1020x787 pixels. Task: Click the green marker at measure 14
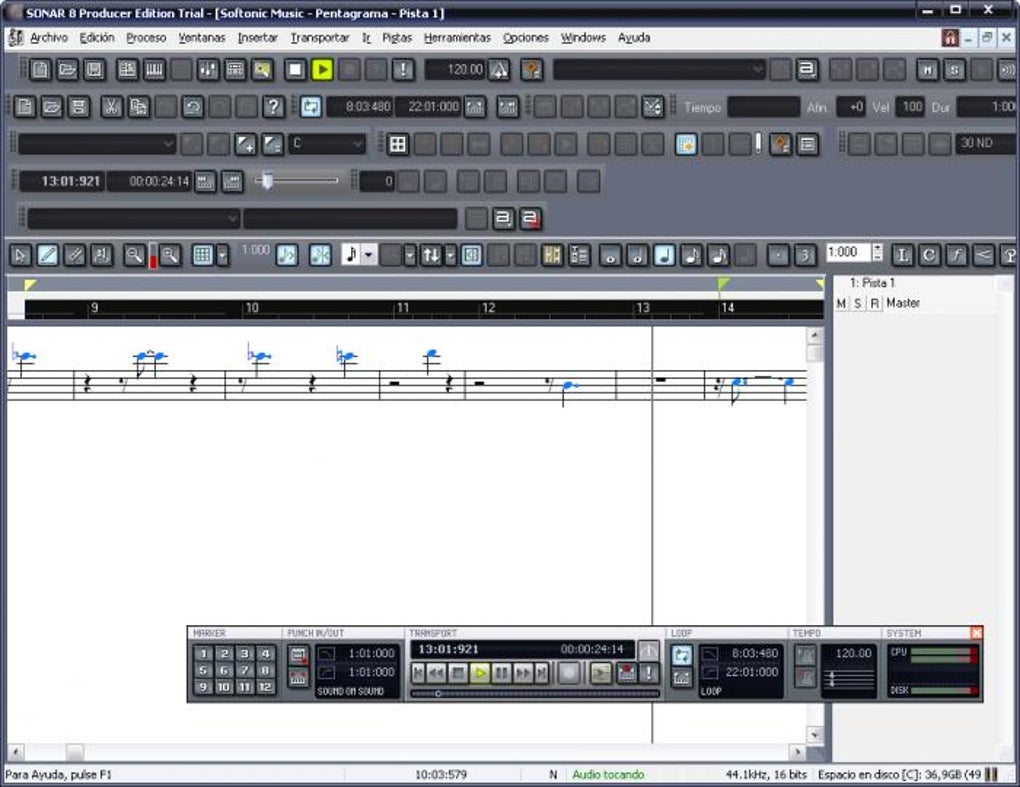(723, 283)
